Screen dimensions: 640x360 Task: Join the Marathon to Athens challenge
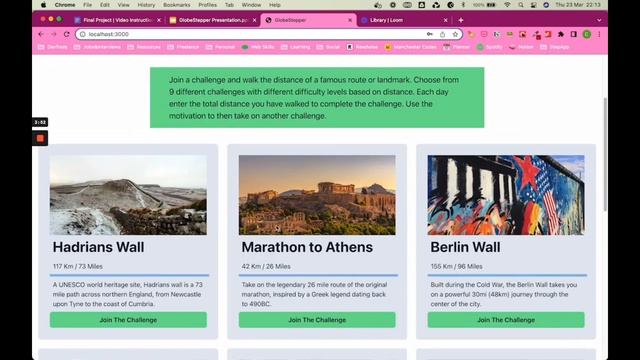[x=317, y=320]
